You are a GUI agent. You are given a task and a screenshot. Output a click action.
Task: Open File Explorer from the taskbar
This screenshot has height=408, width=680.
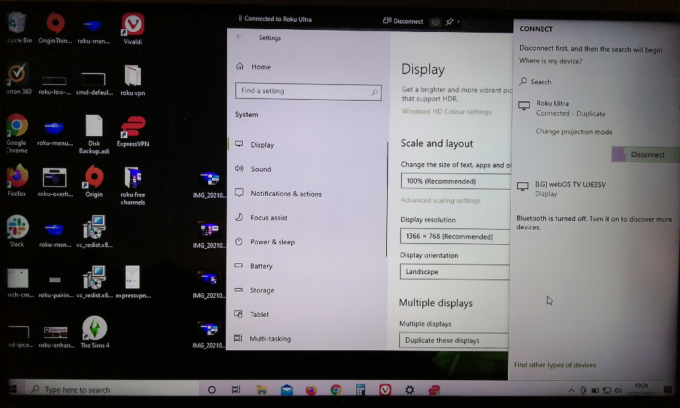click(x=262, y=390)
